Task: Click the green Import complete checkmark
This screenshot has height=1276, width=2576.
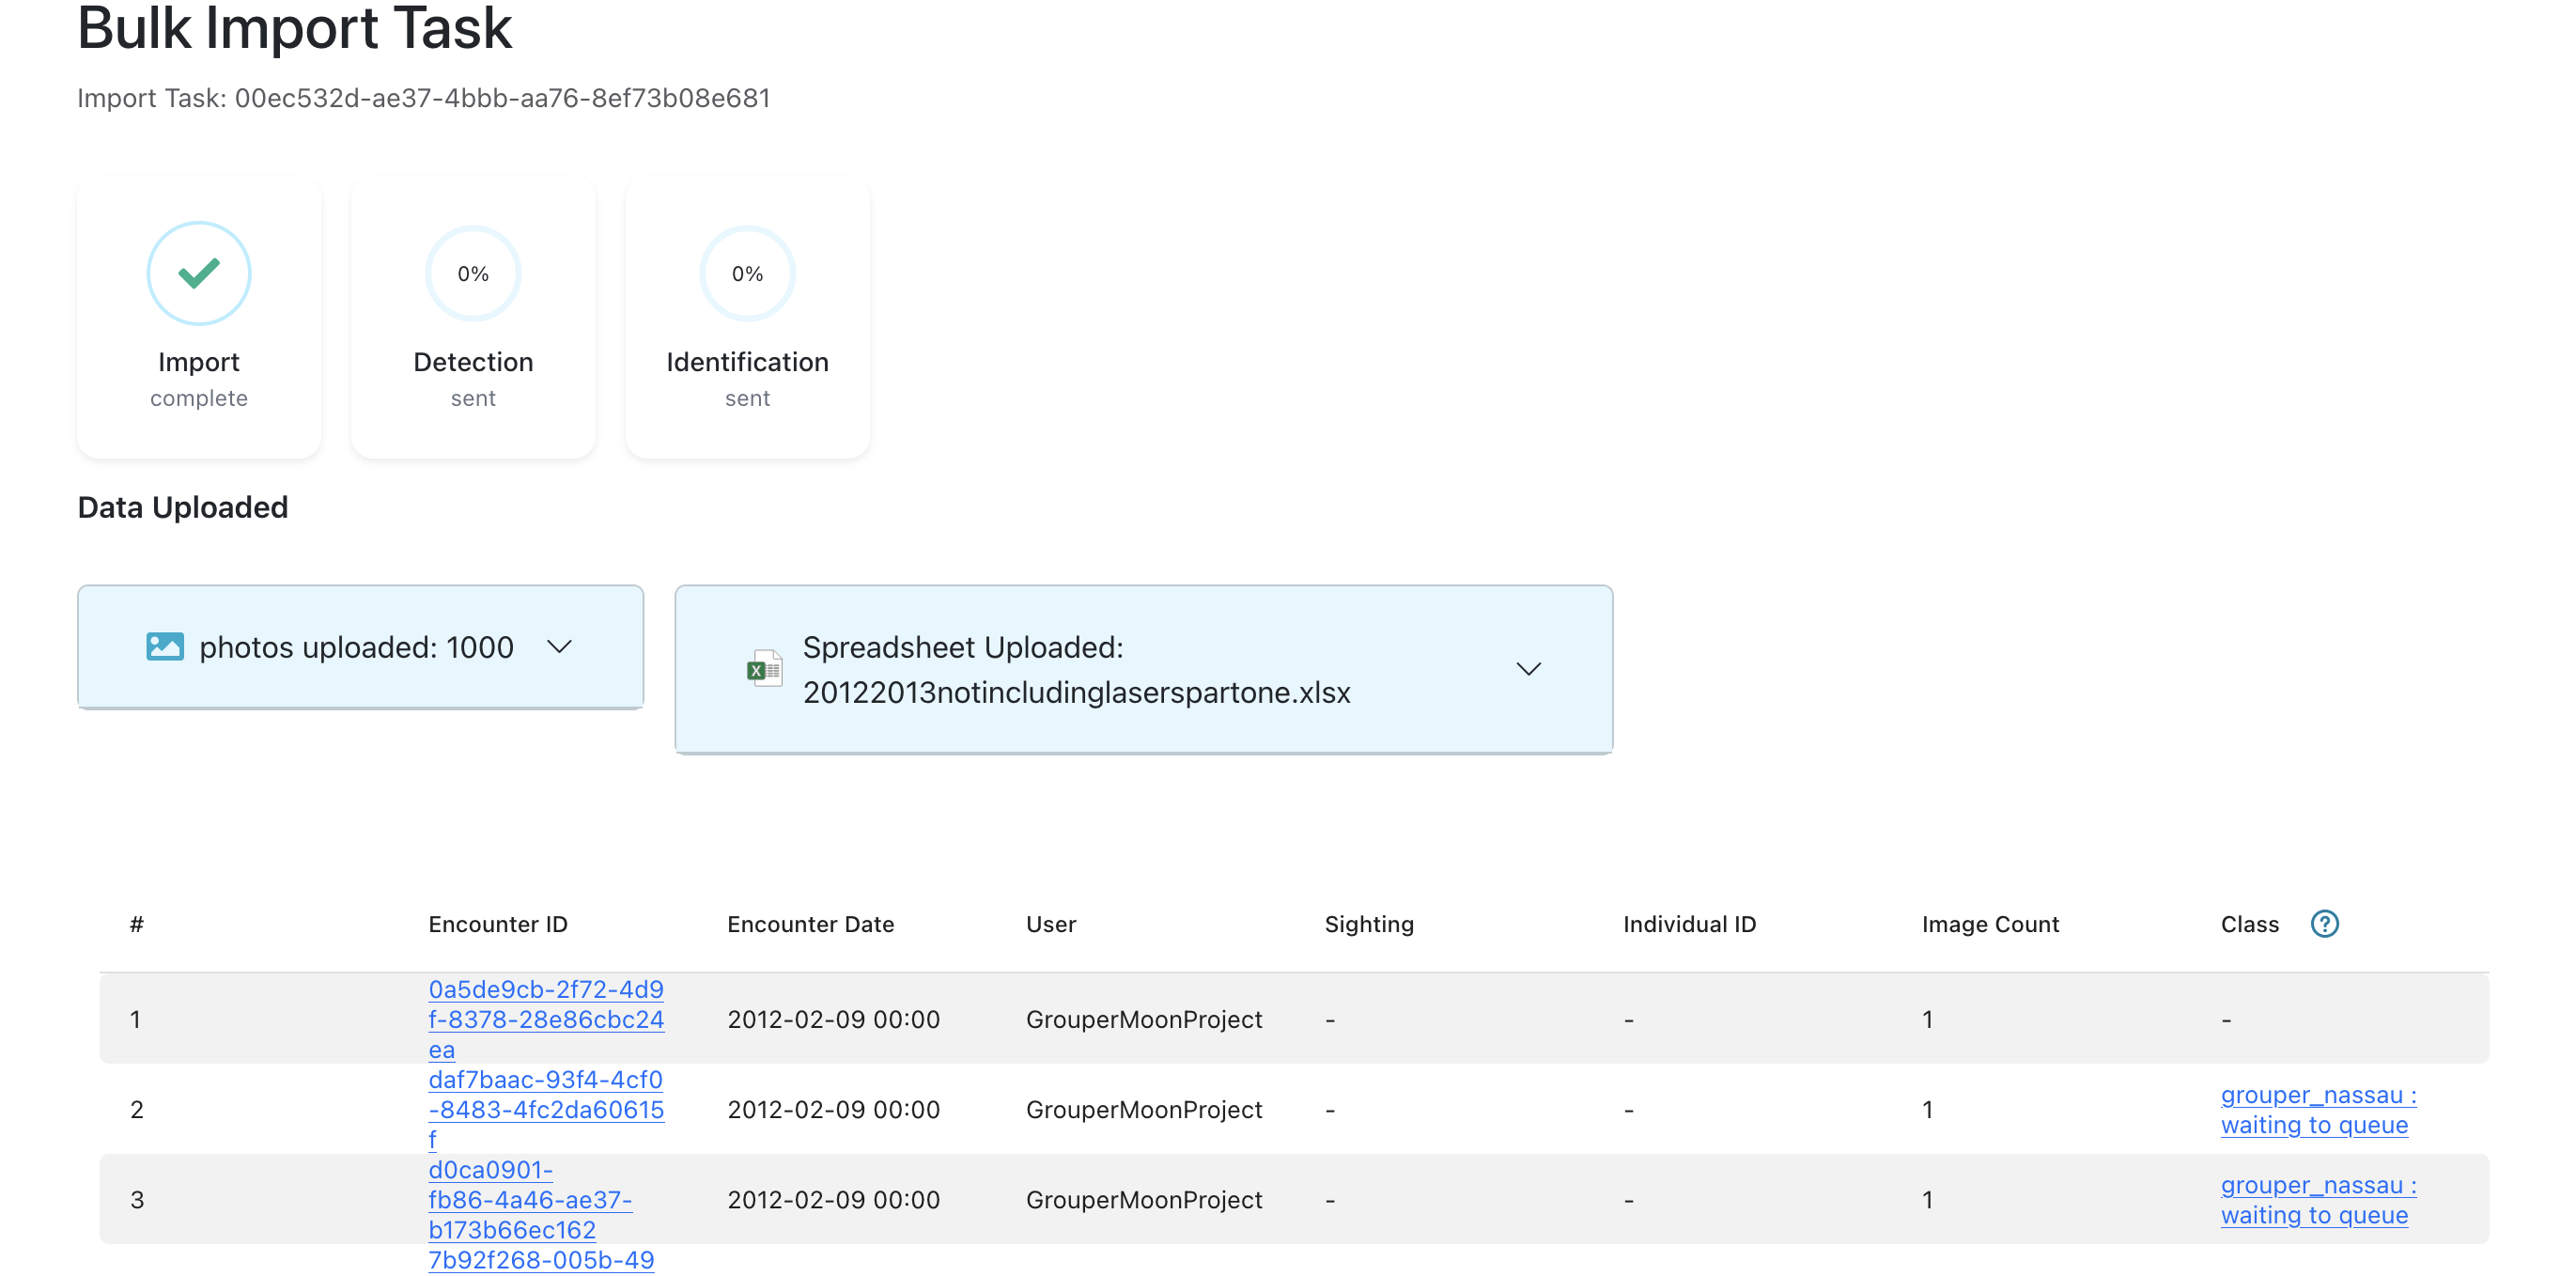Action: click(199, 273)
